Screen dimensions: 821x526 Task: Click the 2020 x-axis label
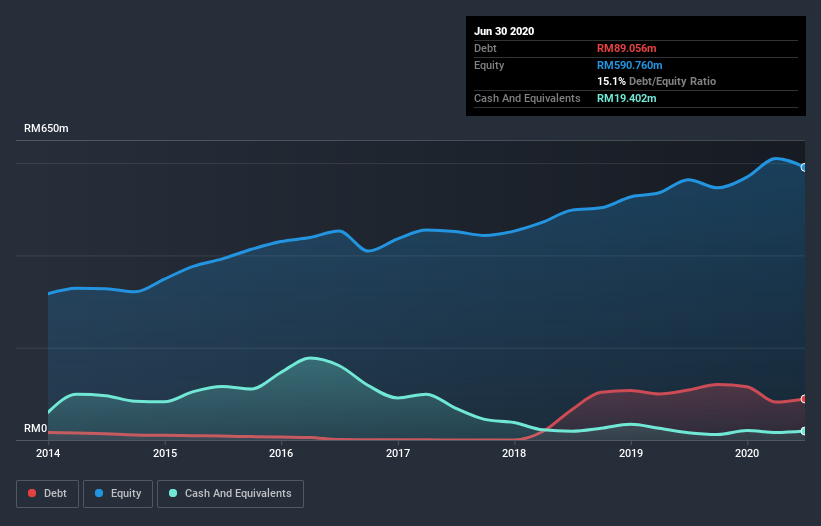click(x=747, y=453)
